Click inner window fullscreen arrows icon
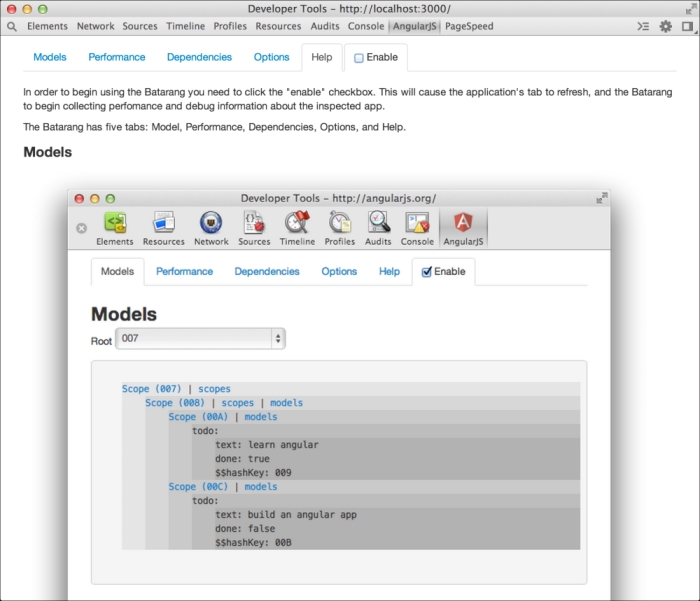This screenshot has height=601, width=700. (x=602, y=198)
